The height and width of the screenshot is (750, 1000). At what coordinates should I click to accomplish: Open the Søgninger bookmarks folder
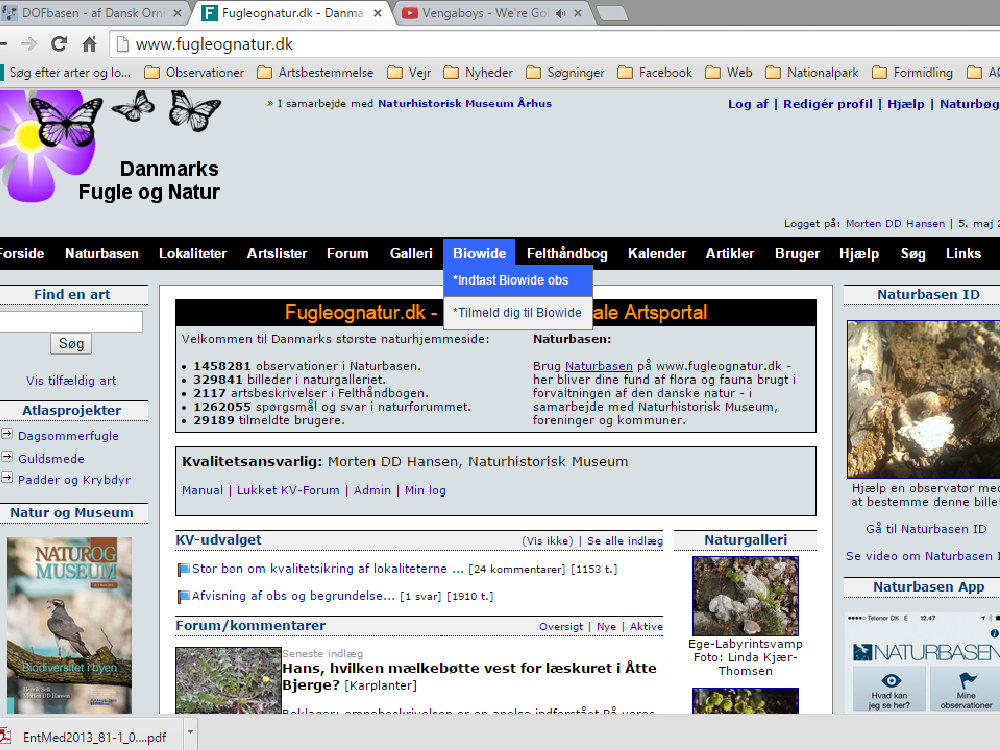(x=566, y=73)
